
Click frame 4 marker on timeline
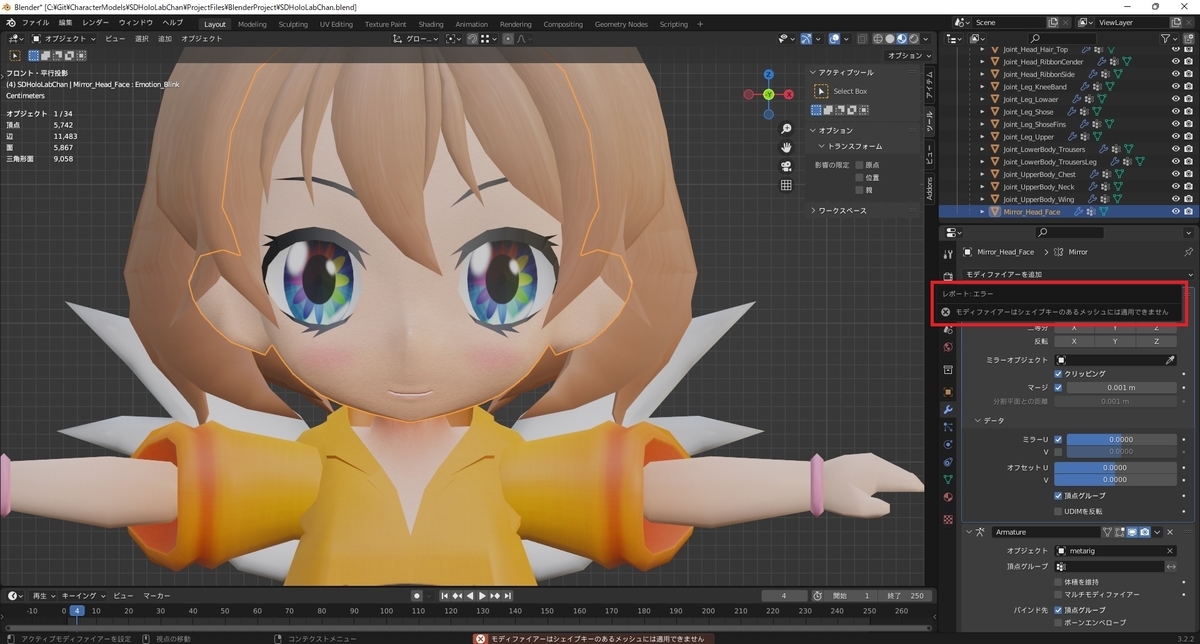tap(76, 610)
